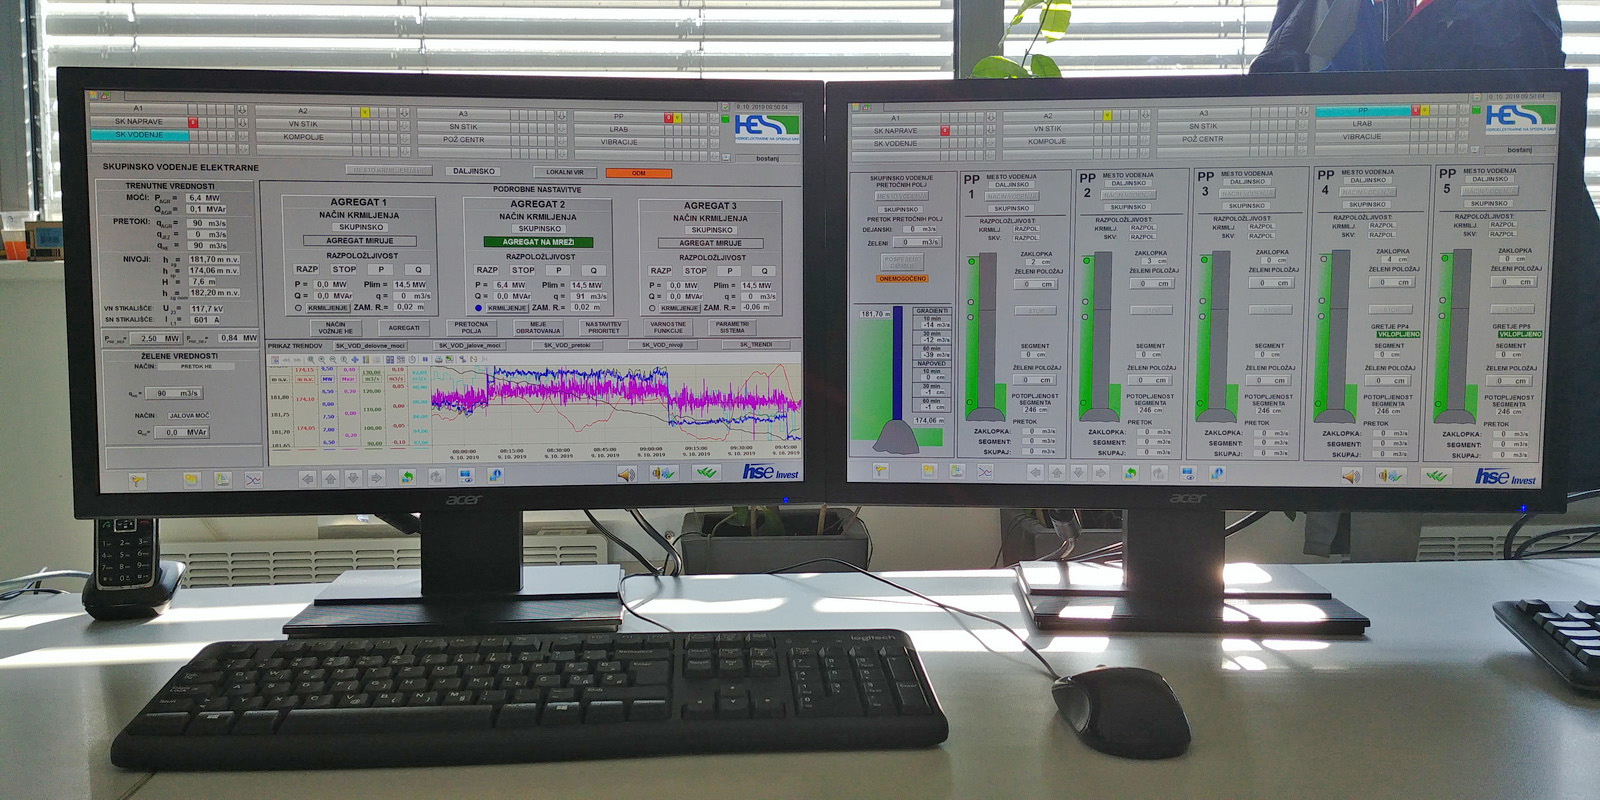Open POŽ CENTR screen on left monitor
Screen dimensions: 1600x800
click(463, 140)
